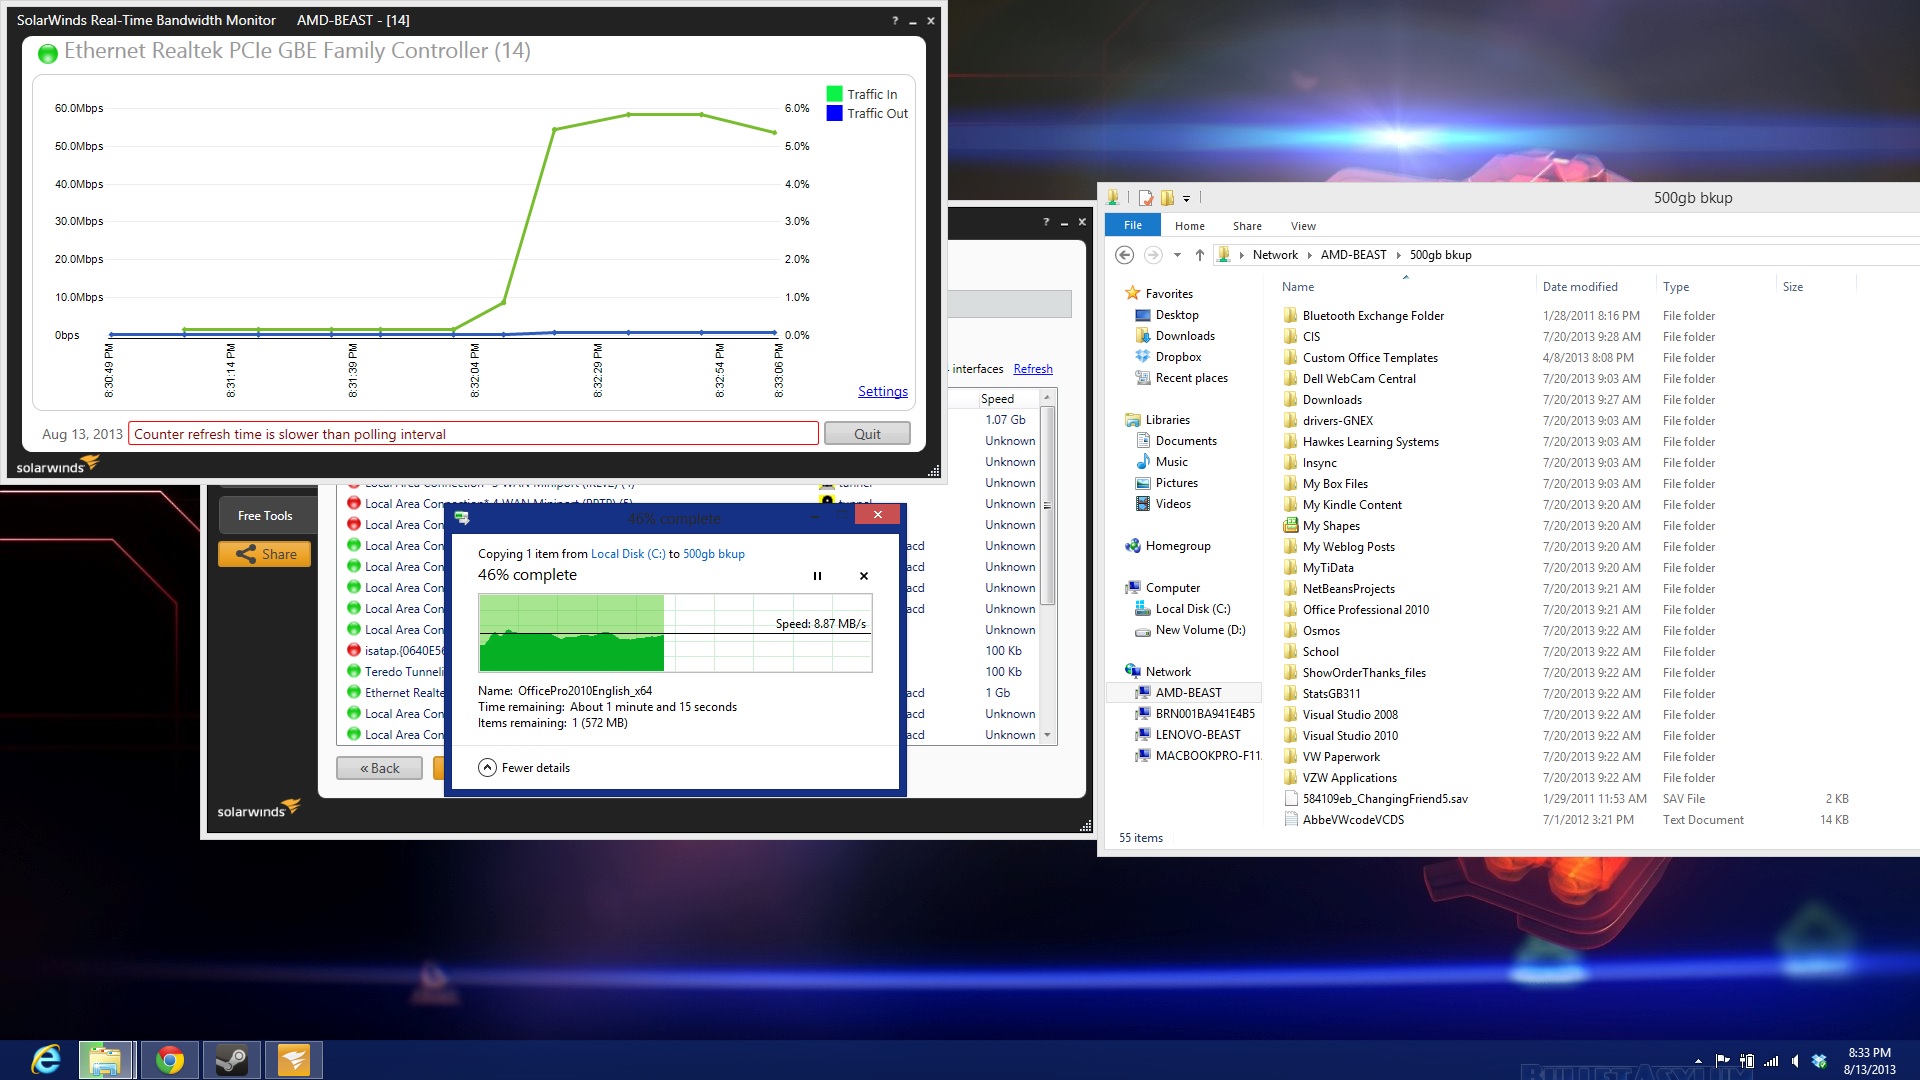This screenshot has height=1080, width=1920.
Task: Collapse copy dialog with Fewer details
Action: [525, 768]
